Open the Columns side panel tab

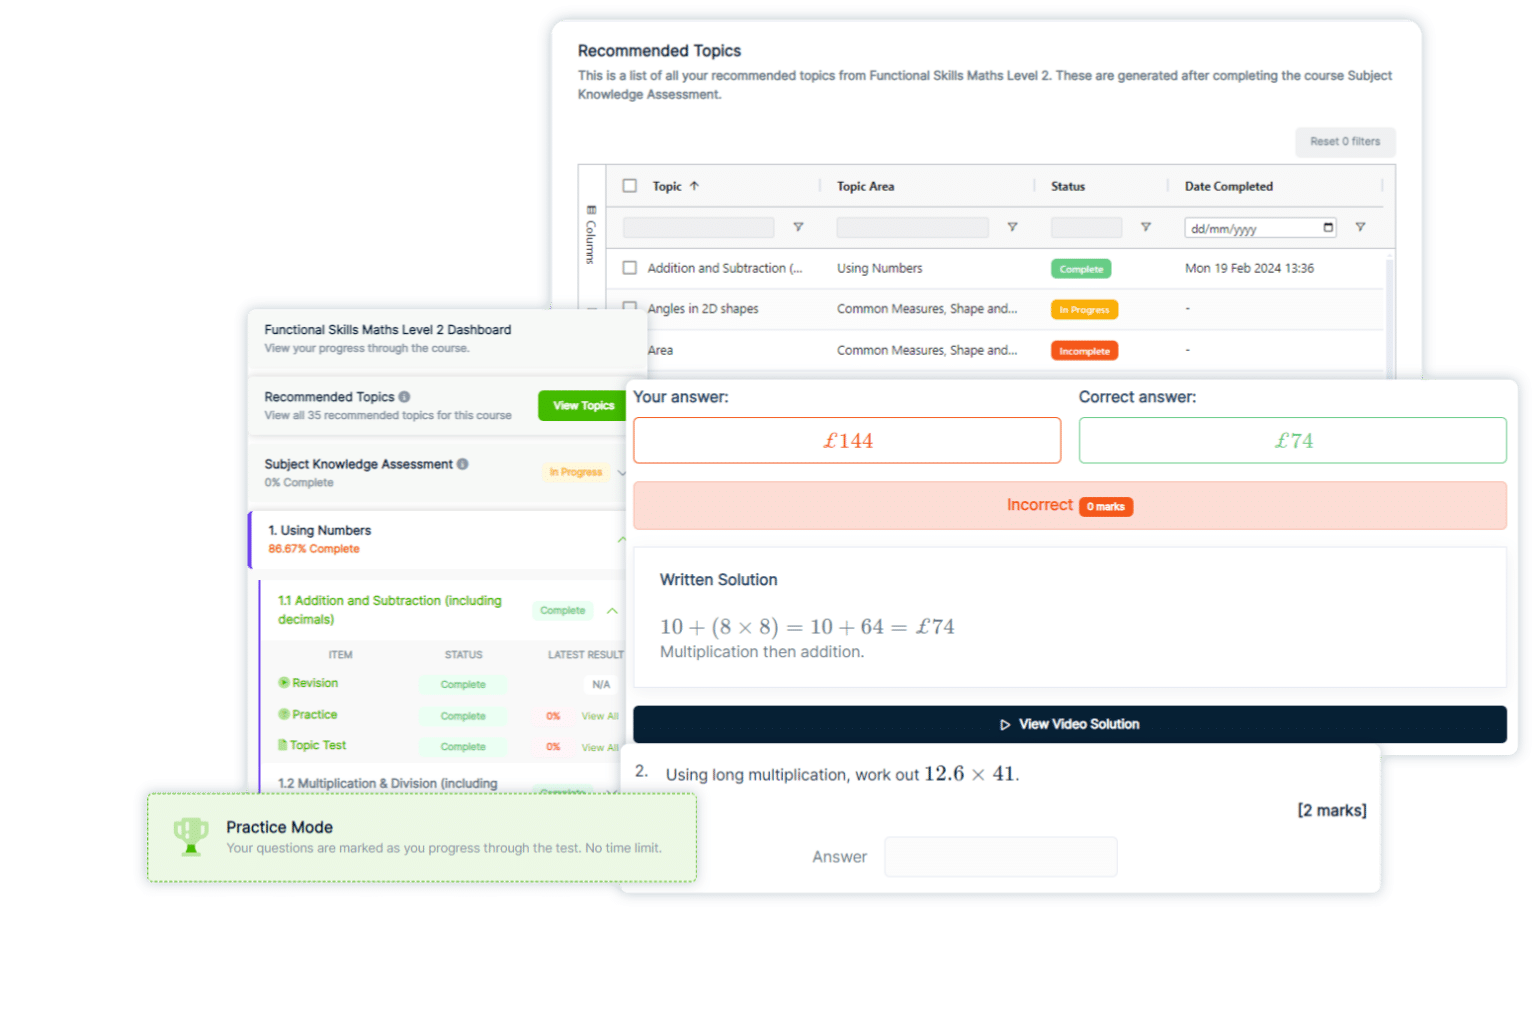[591, 236]
